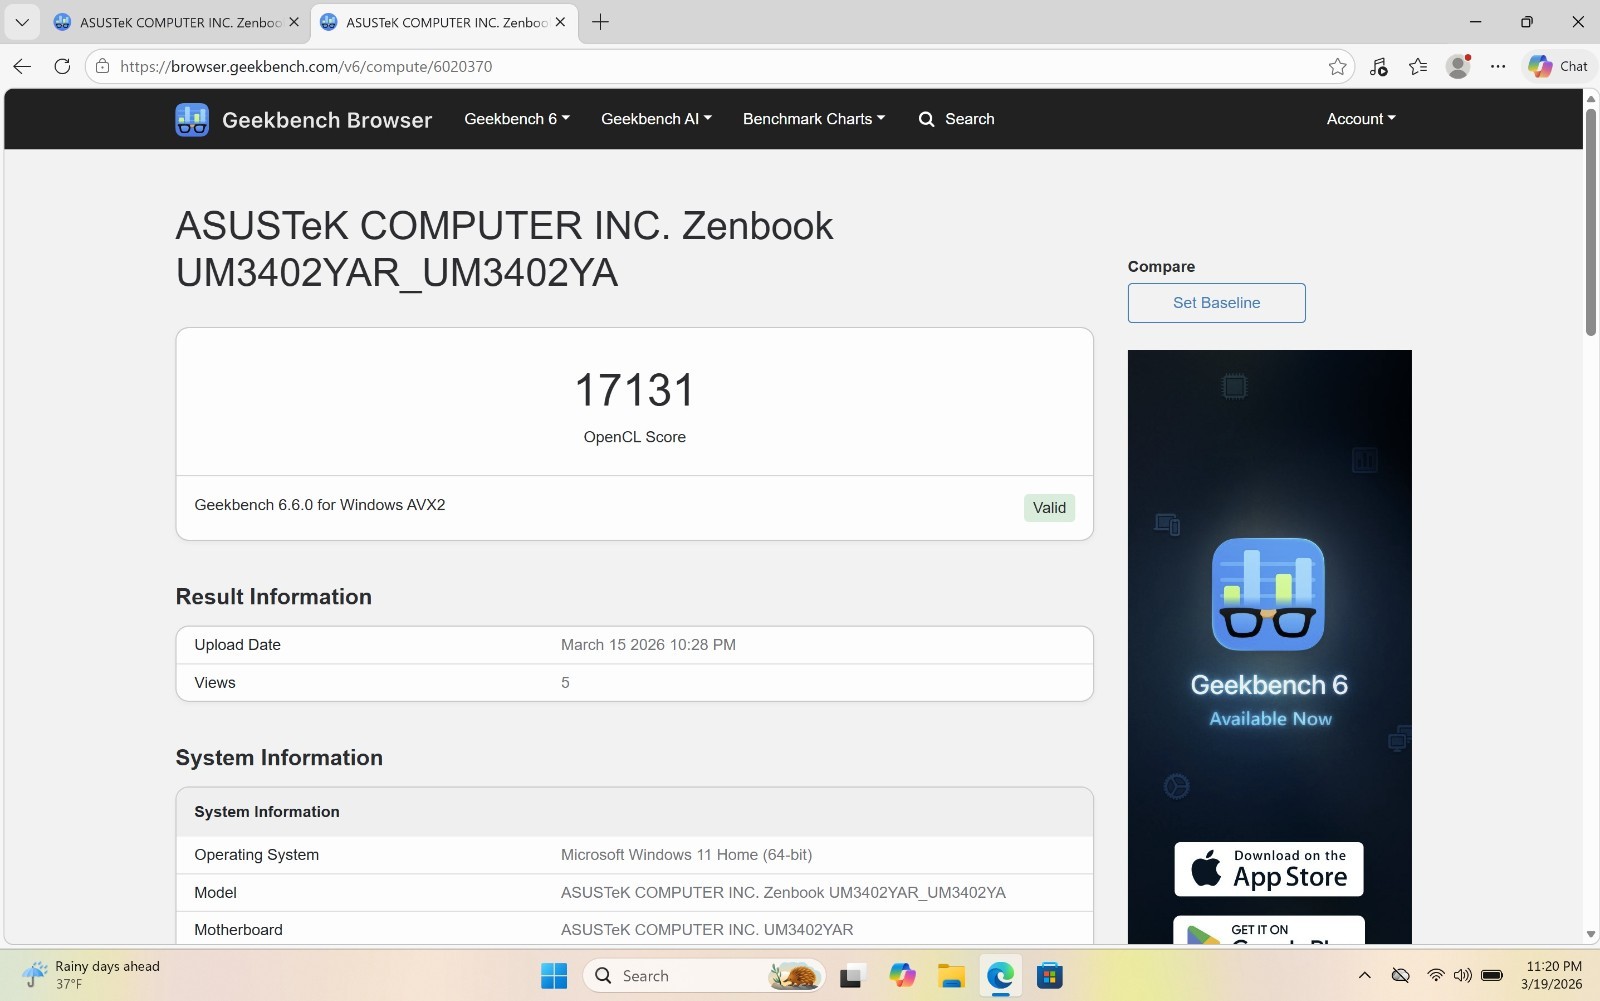Image resolution: width=1600 pixels, height=1001 pixels.
Task: Open browser essentials music icon
Action: (x=1378, y=66)
